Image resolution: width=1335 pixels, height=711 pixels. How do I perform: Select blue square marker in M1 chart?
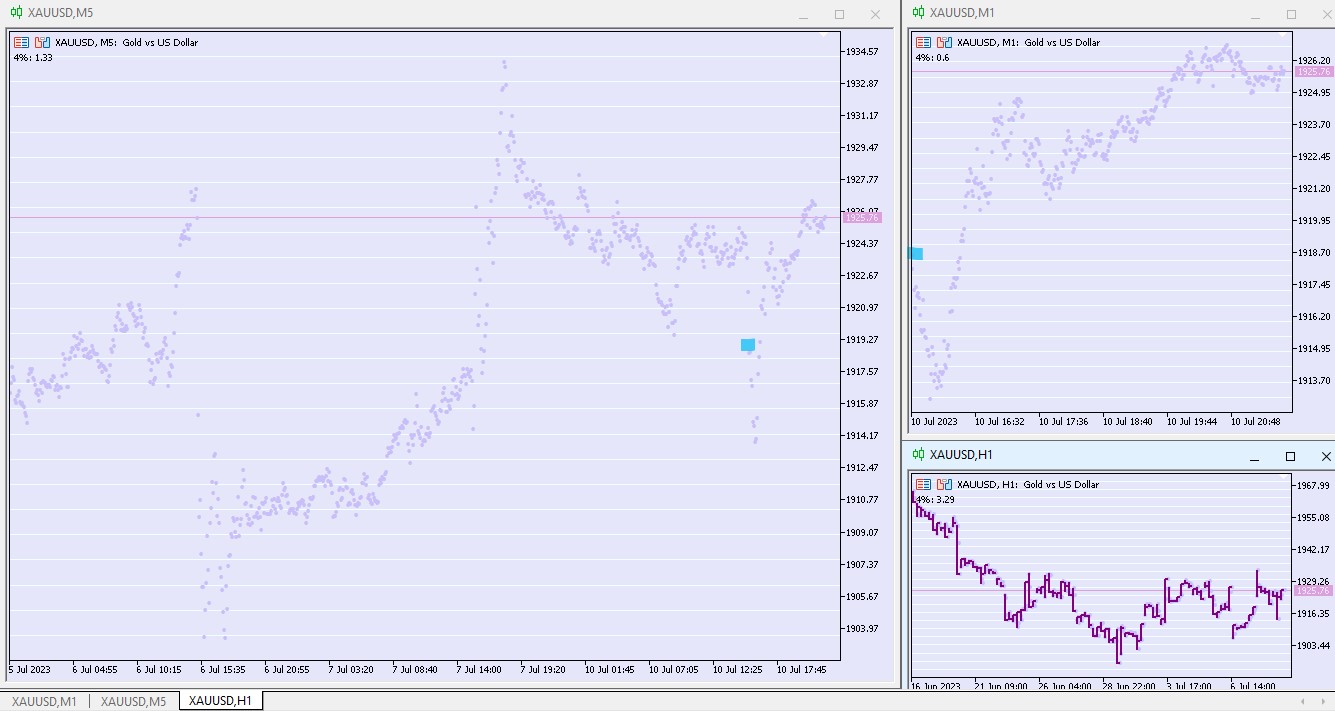click(916, 254)
